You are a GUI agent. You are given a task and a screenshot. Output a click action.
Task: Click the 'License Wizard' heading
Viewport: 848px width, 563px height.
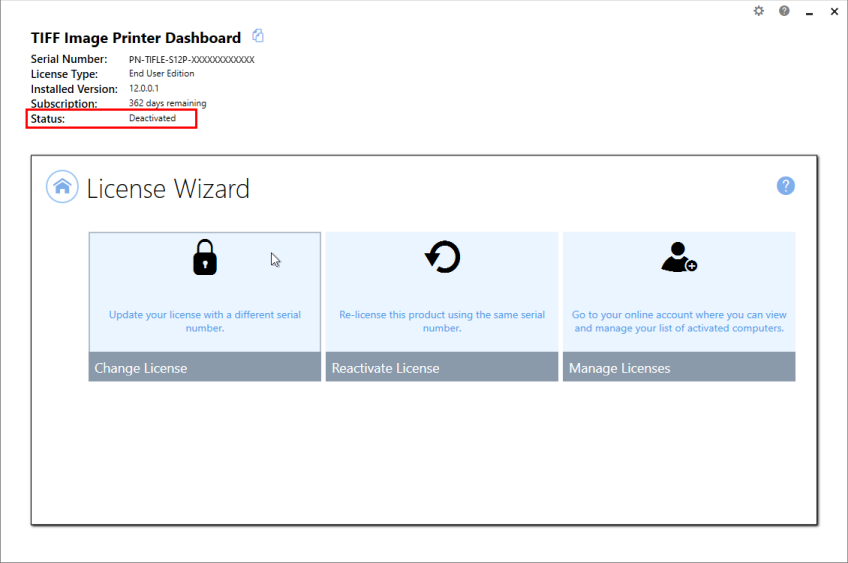[168, 189]
